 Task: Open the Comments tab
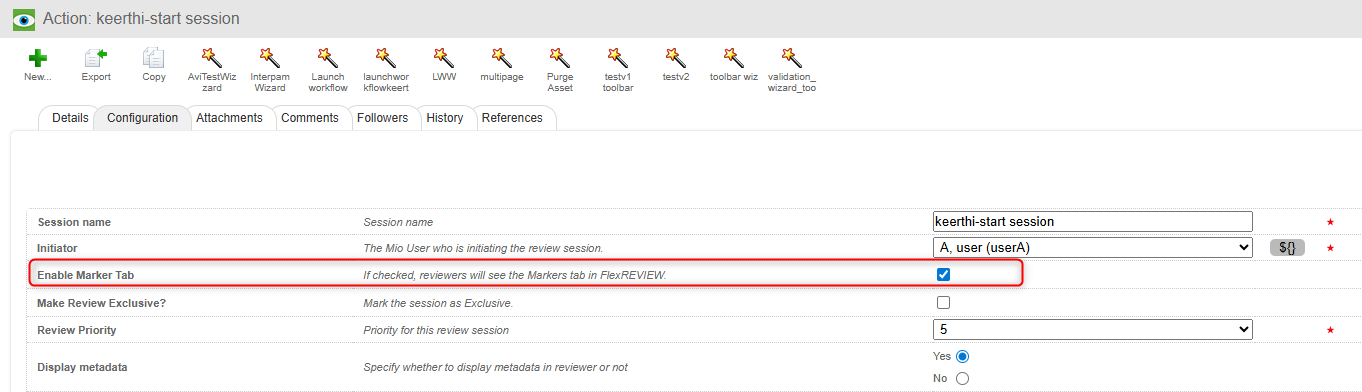pyautogui.click(x=310, y=118)
